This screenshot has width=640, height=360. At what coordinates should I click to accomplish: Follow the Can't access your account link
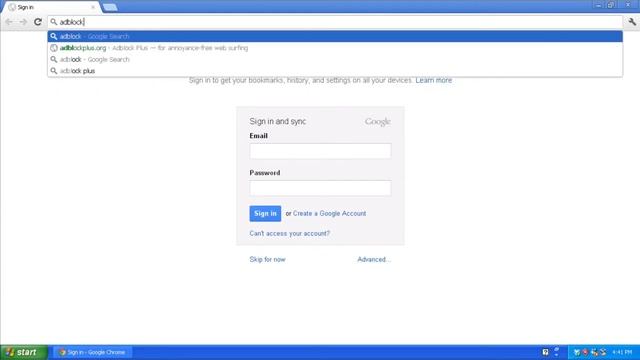coord(289,233)
